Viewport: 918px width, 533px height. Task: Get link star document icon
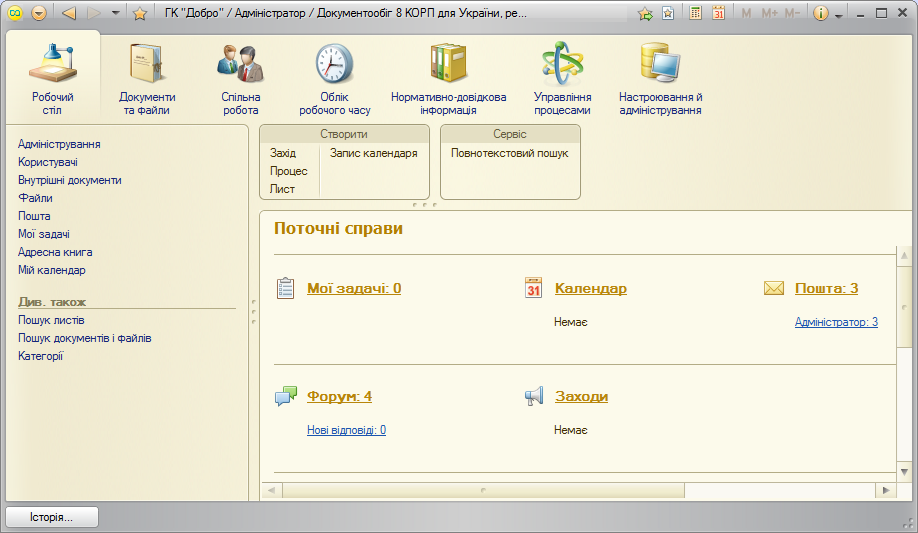(668, 13)
